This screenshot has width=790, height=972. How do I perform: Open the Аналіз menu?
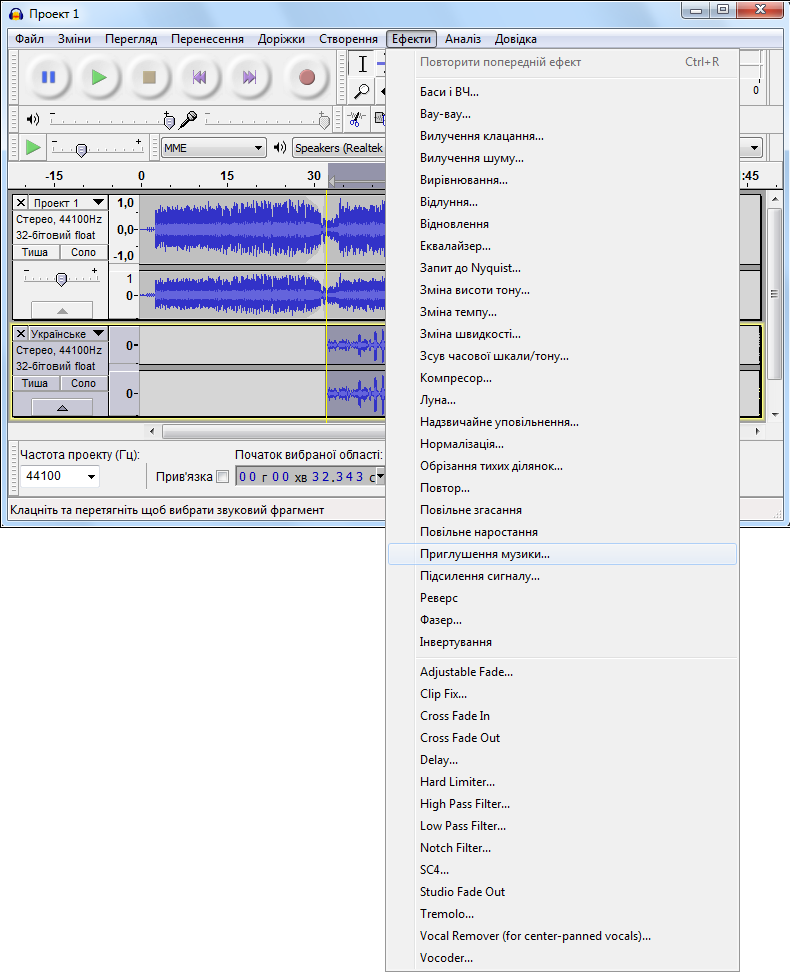click(x=463, y=39)
